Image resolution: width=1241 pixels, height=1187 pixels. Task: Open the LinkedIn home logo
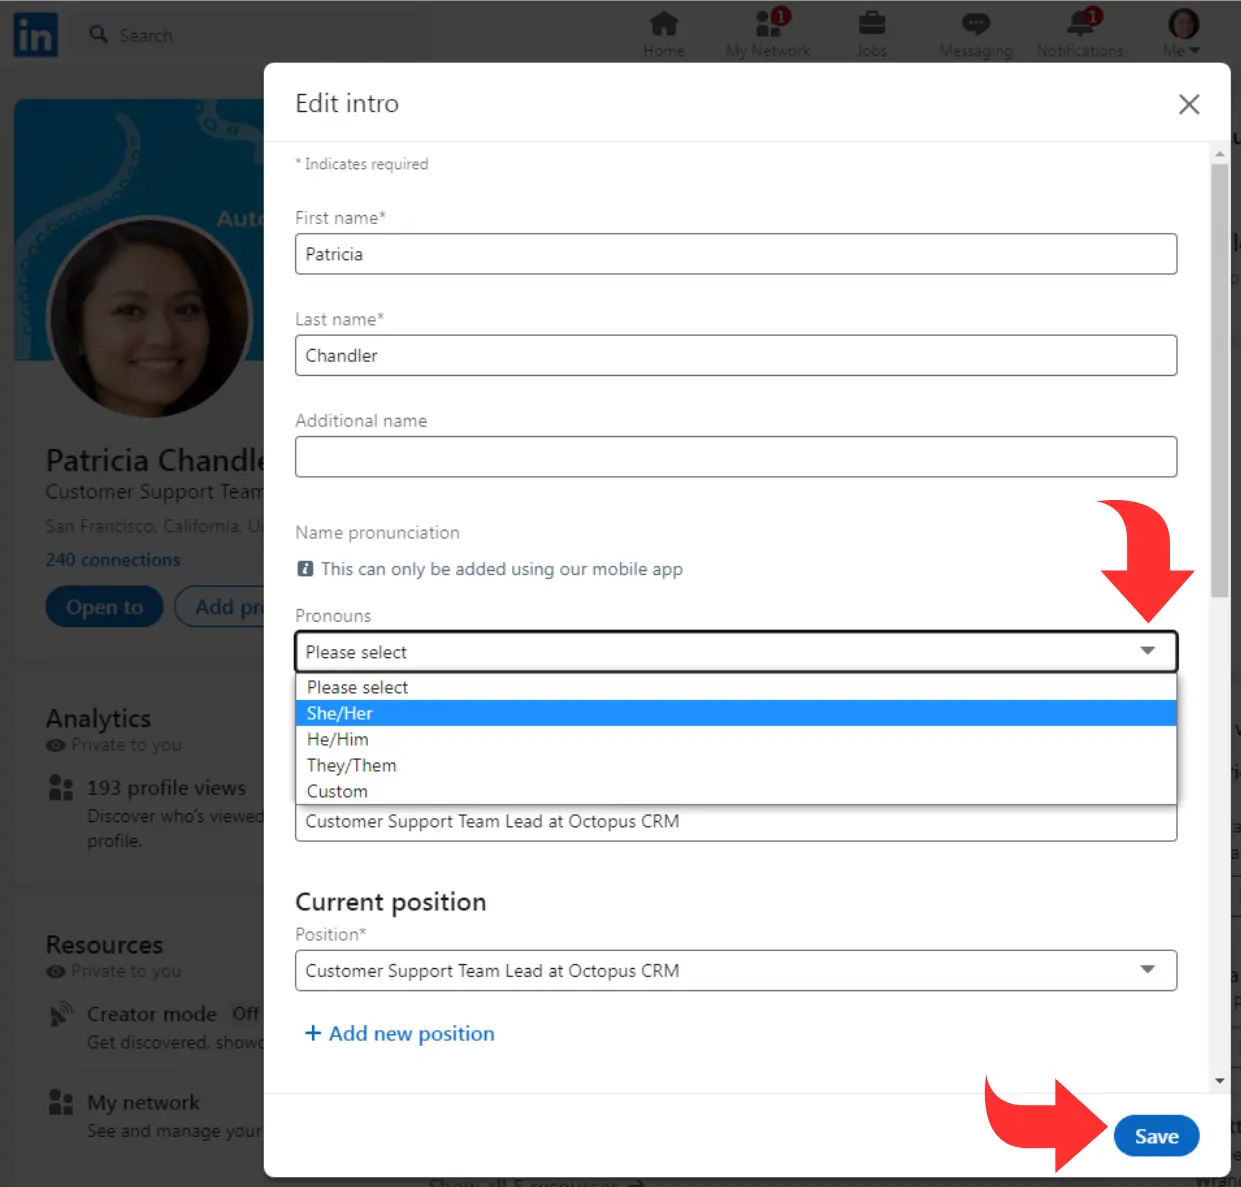(x=35, y=35)
